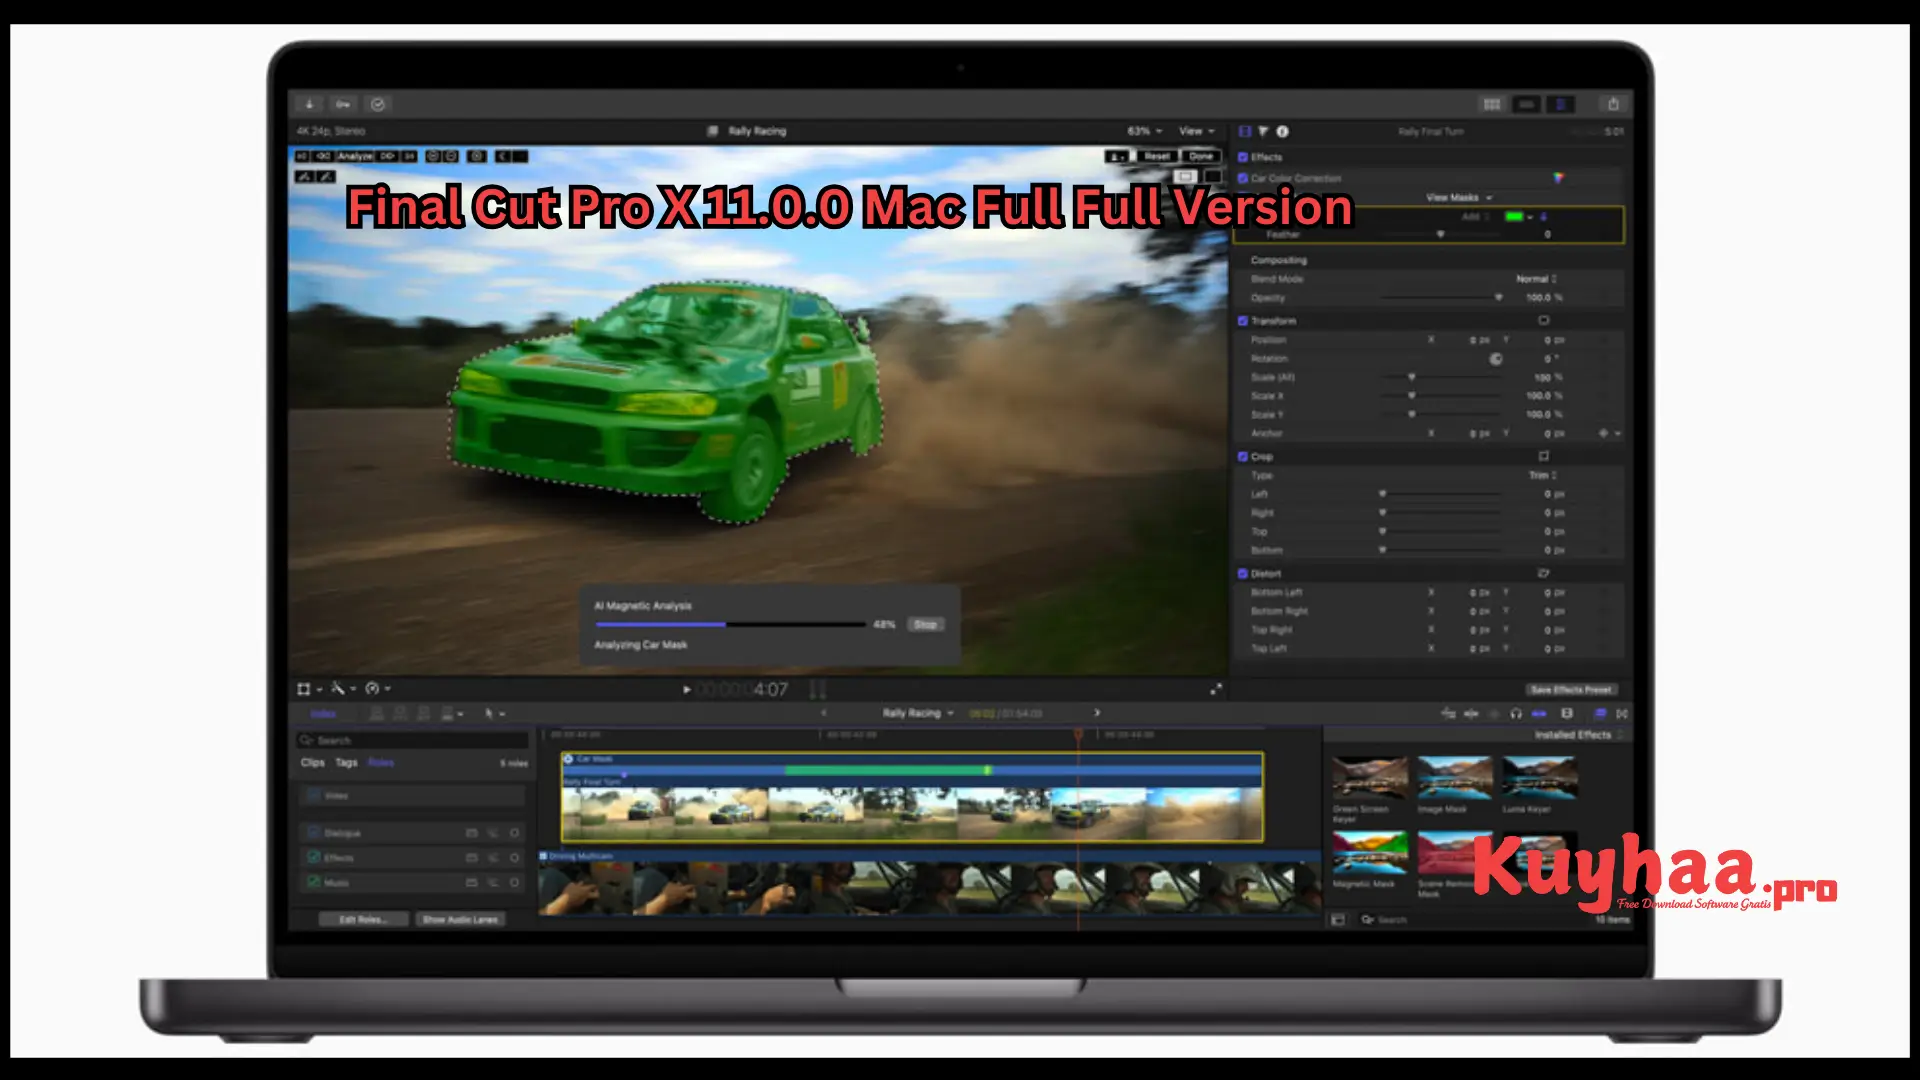The width and height of the screenshot is (1920, 1080).
Task: Toggle the Index button on timeline toolbar
Action: click(323, 713)
